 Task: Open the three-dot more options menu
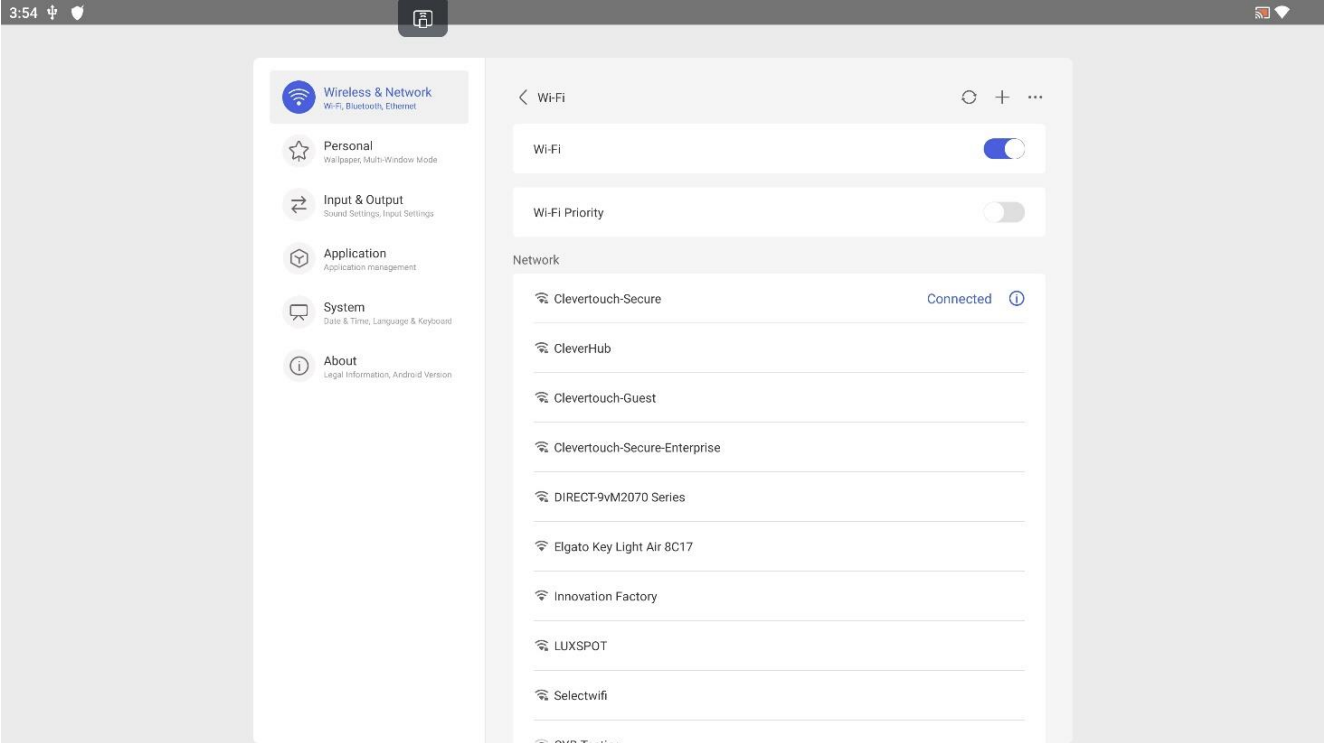pyautogui.click(x=1035, y=97)
